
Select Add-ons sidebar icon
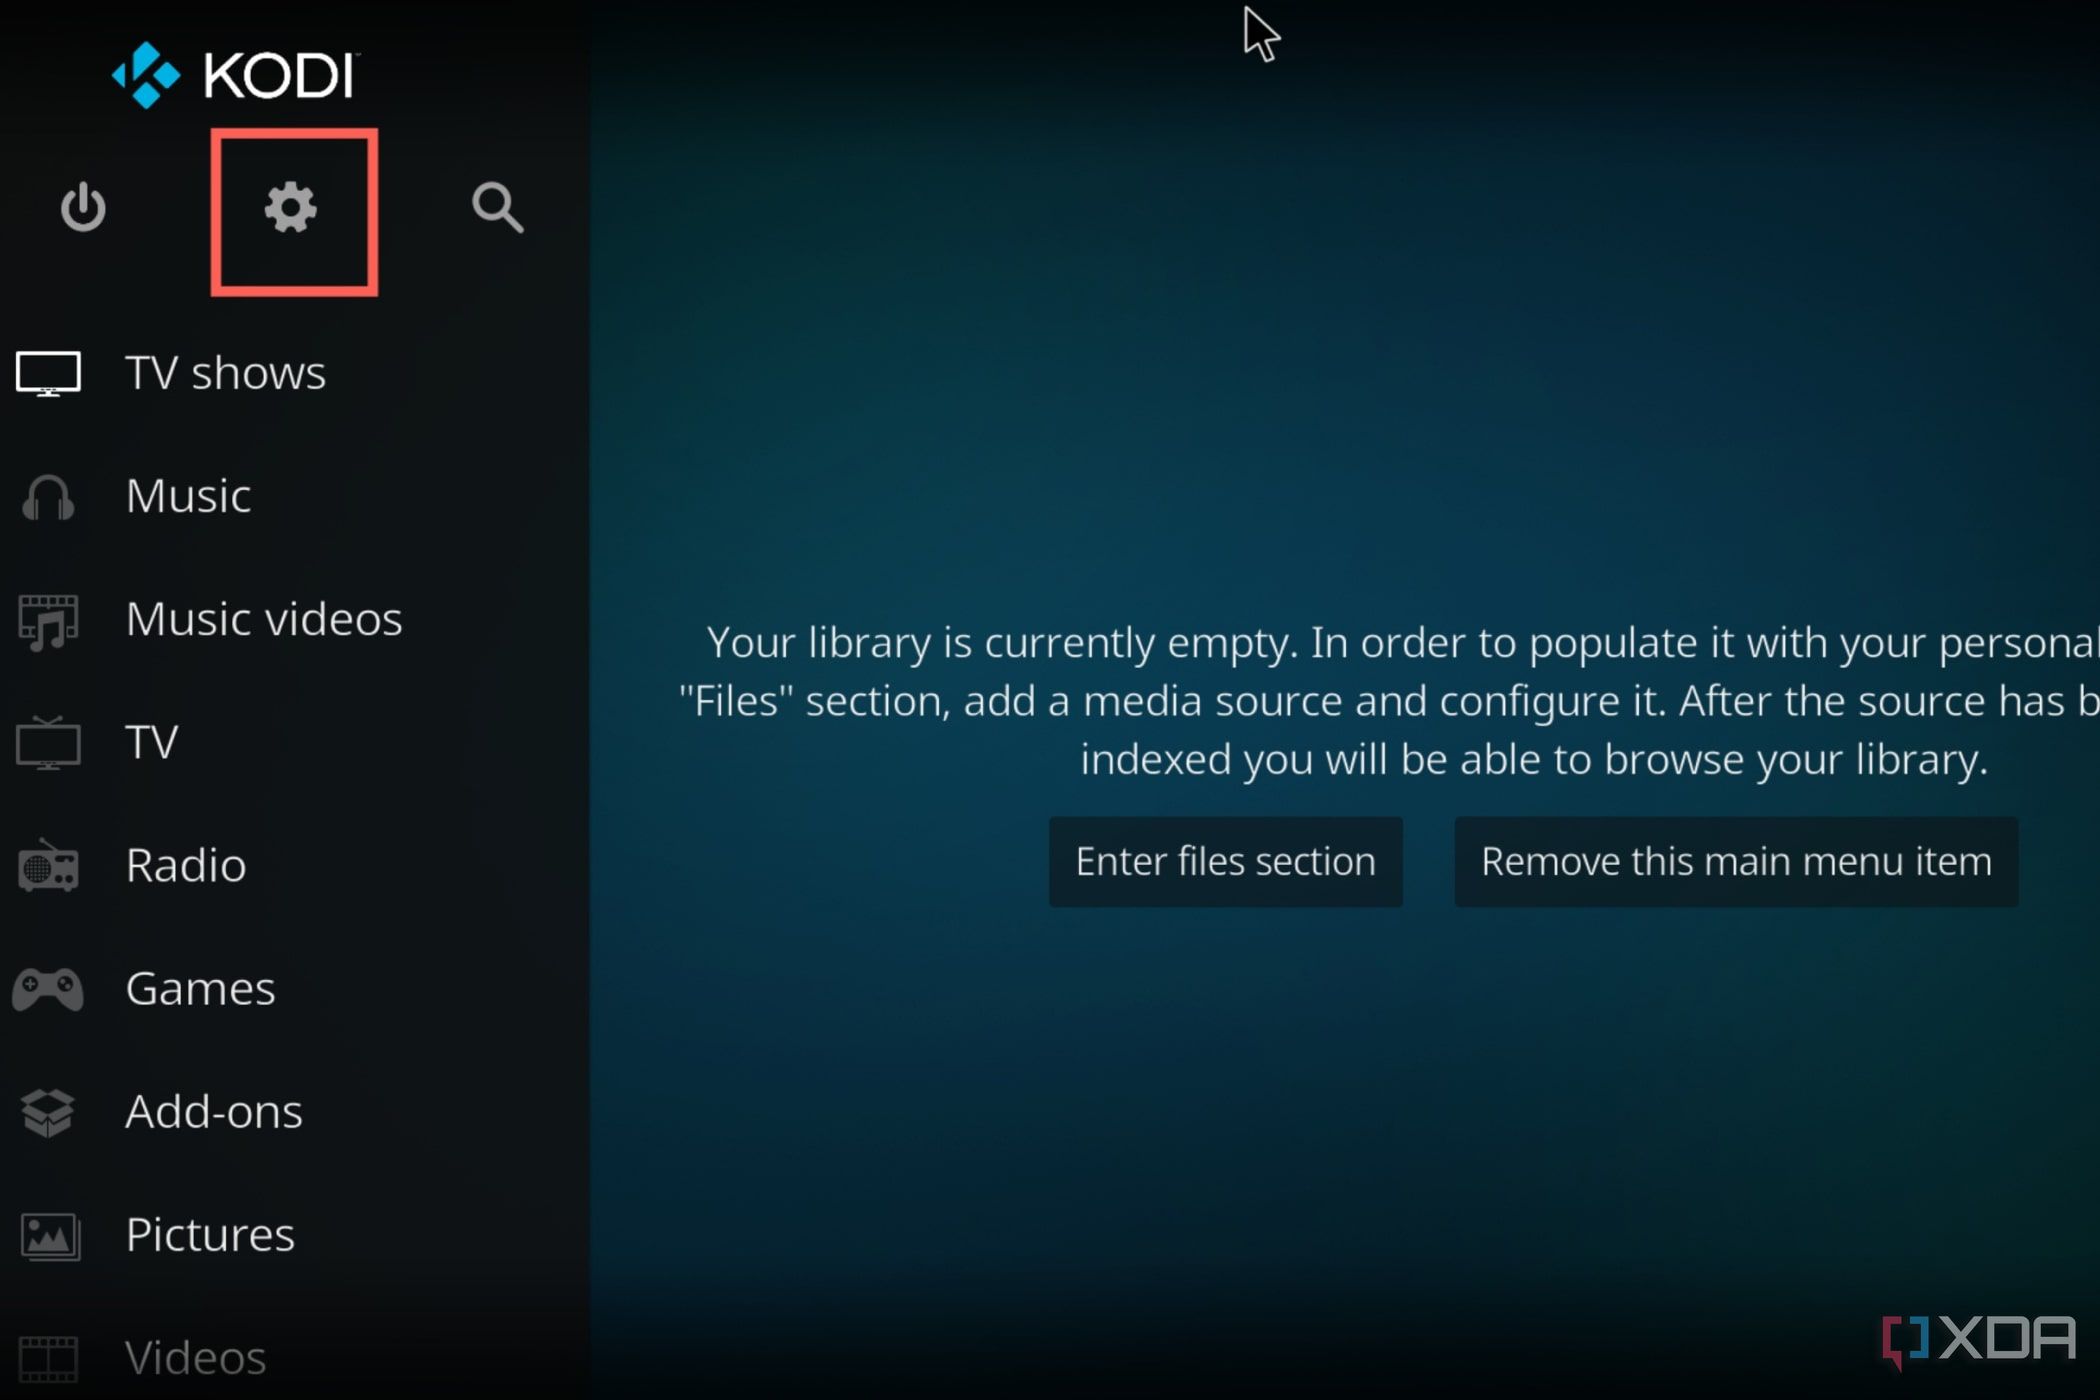pos(44,1111)
